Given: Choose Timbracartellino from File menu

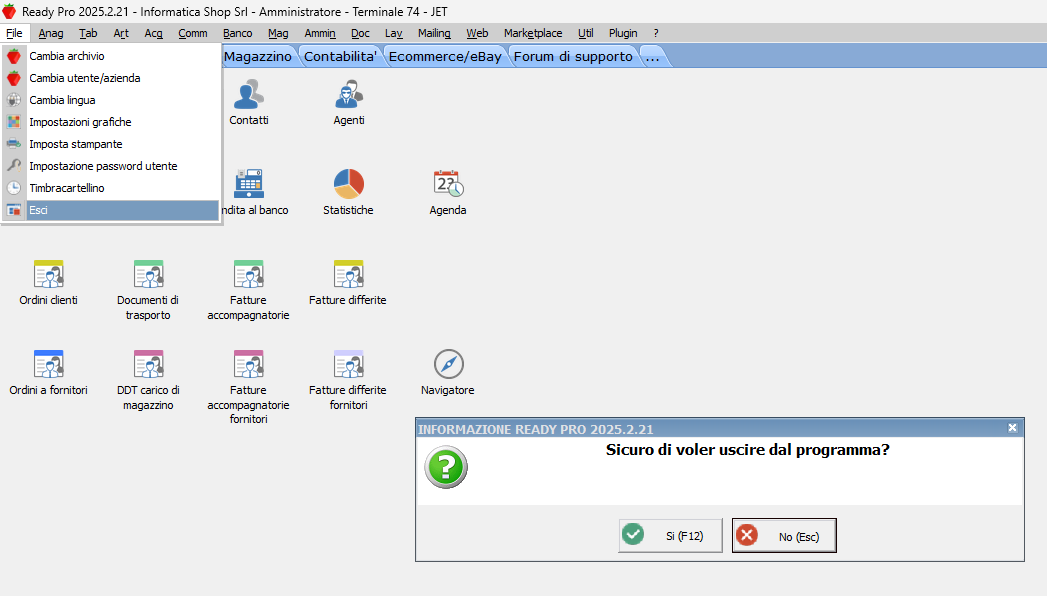Looking at the screenshot, I should click(x=111, y=188).
